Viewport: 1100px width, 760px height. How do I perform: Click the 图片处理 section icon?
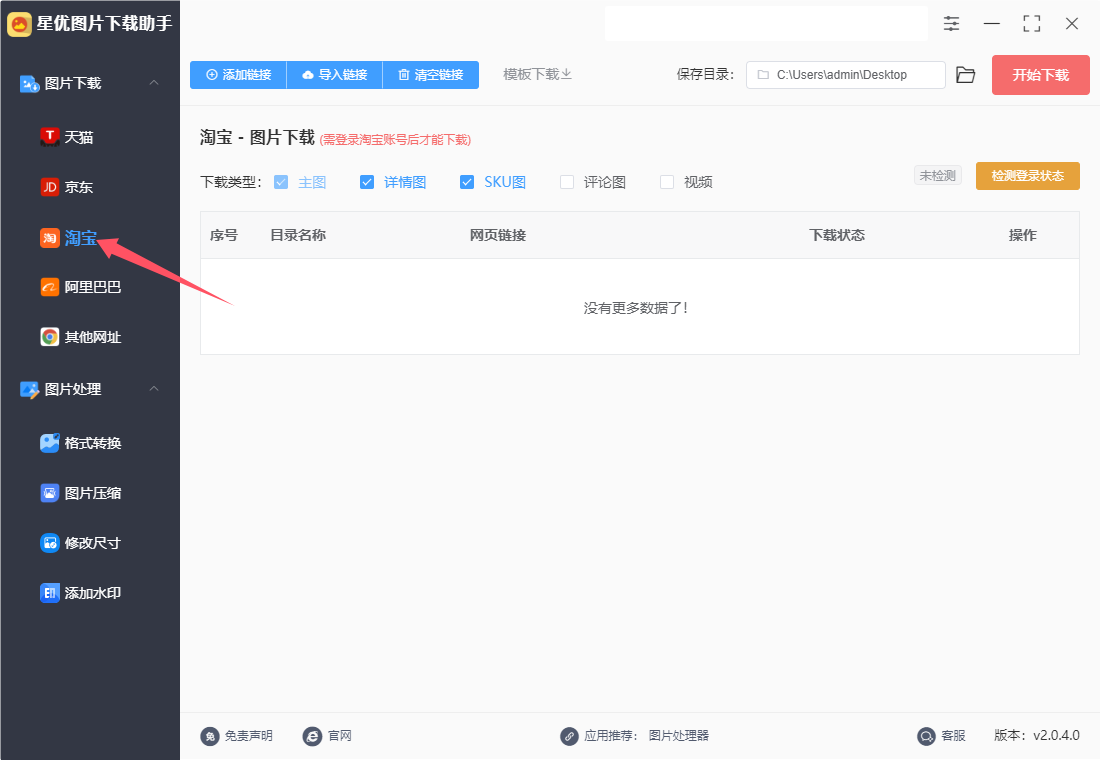pyautogui.click(x=29, y=389)
